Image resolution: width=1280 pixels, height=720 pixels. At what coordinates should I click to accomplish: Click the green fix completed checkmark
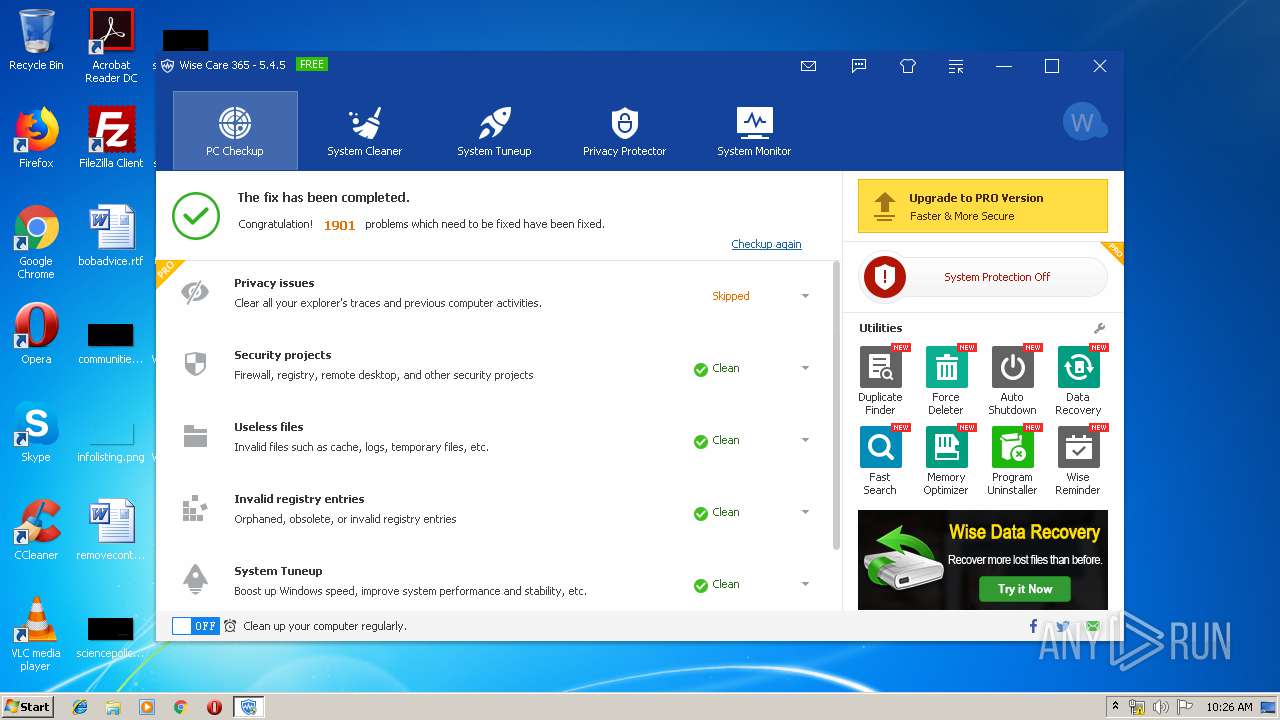click(x=196, y=216)
